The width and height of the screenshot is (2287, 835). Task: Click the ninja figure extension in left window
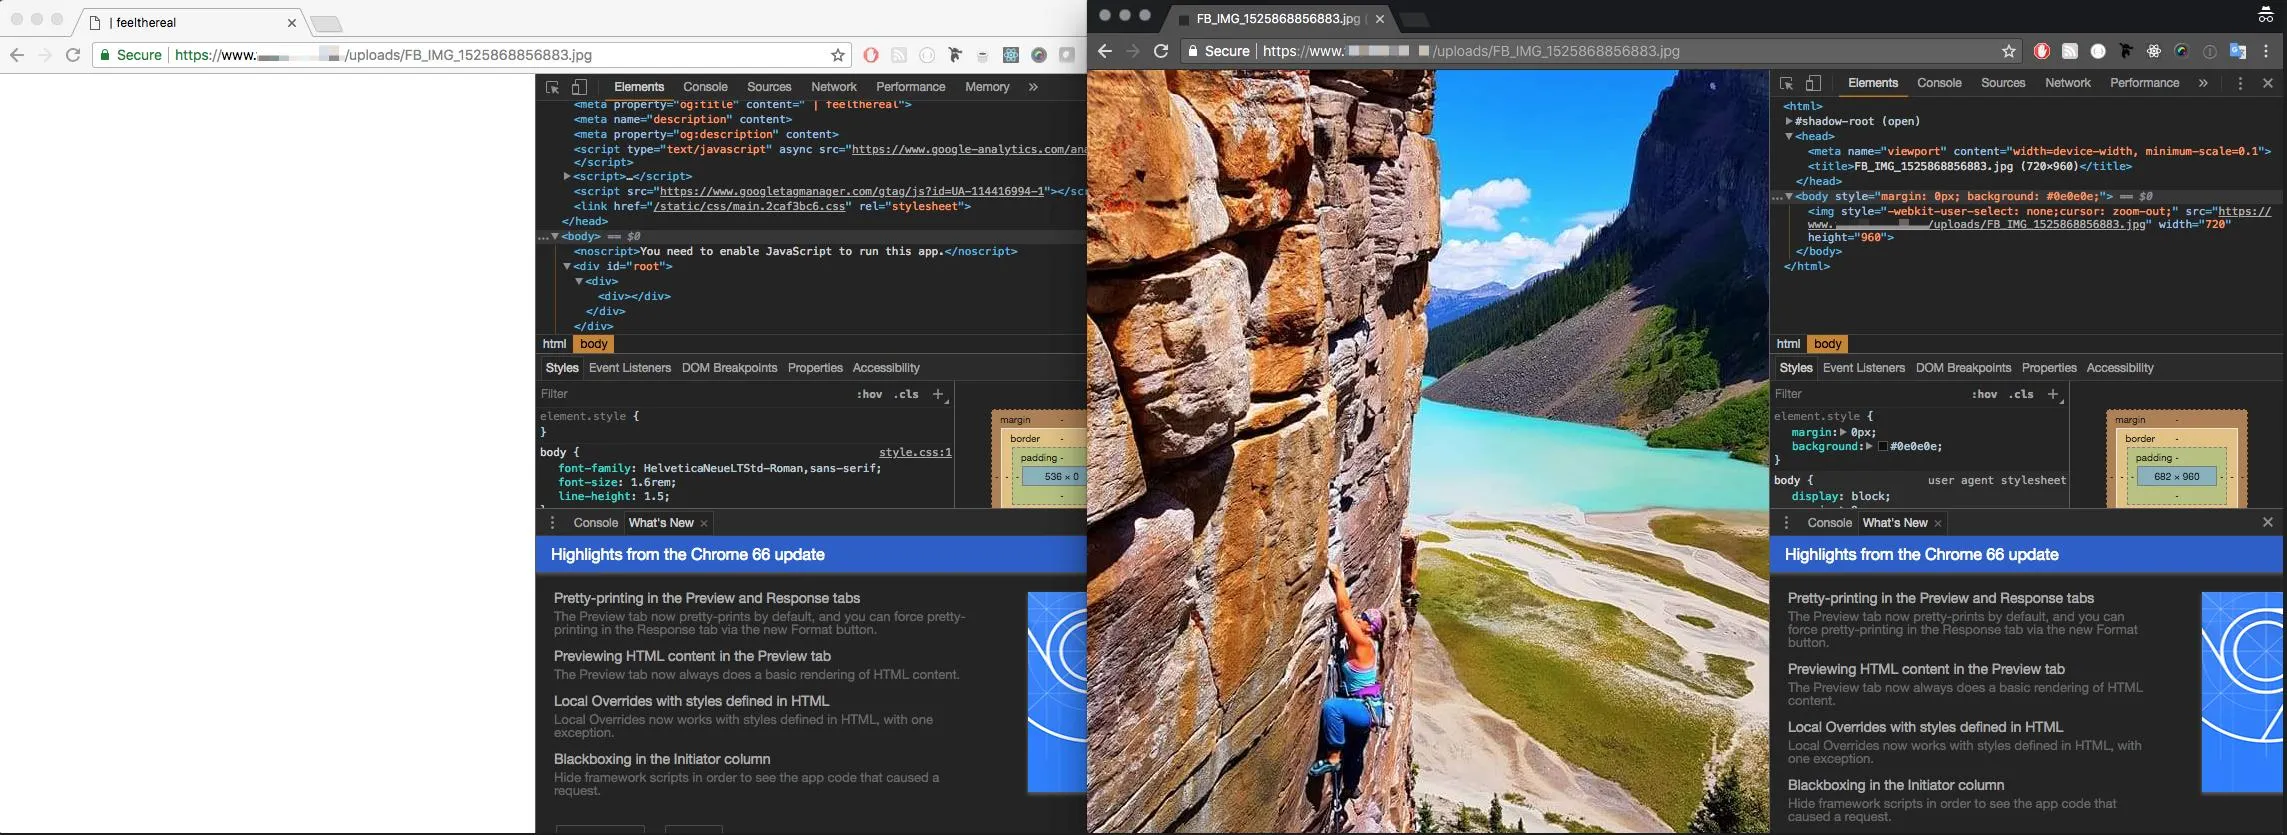coord(955,55)
